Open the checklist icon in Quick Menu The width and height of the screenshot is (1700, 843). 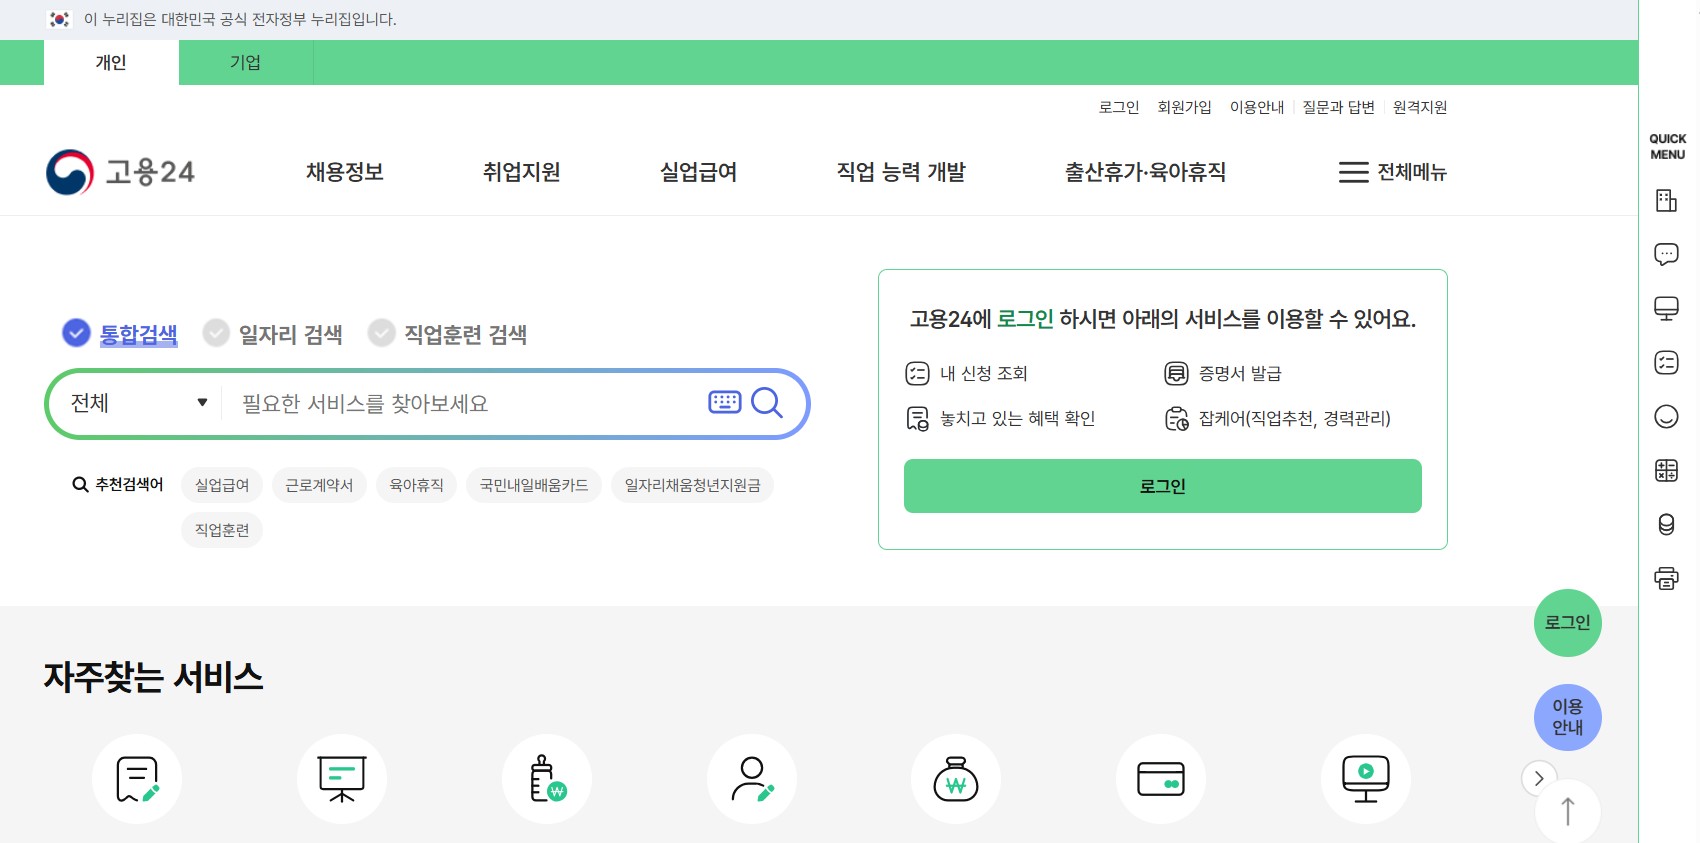[1666, 362]
